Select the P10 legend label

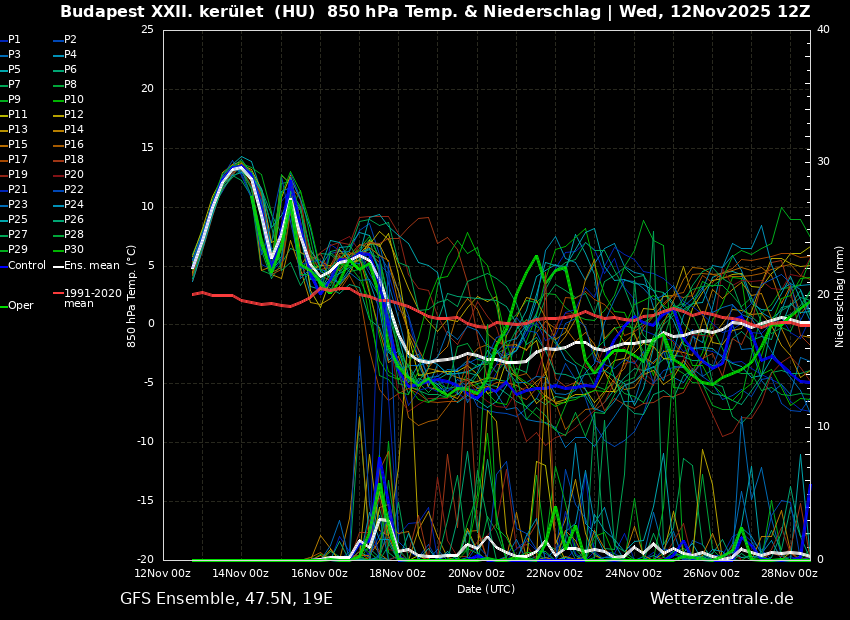coord(73,100)
